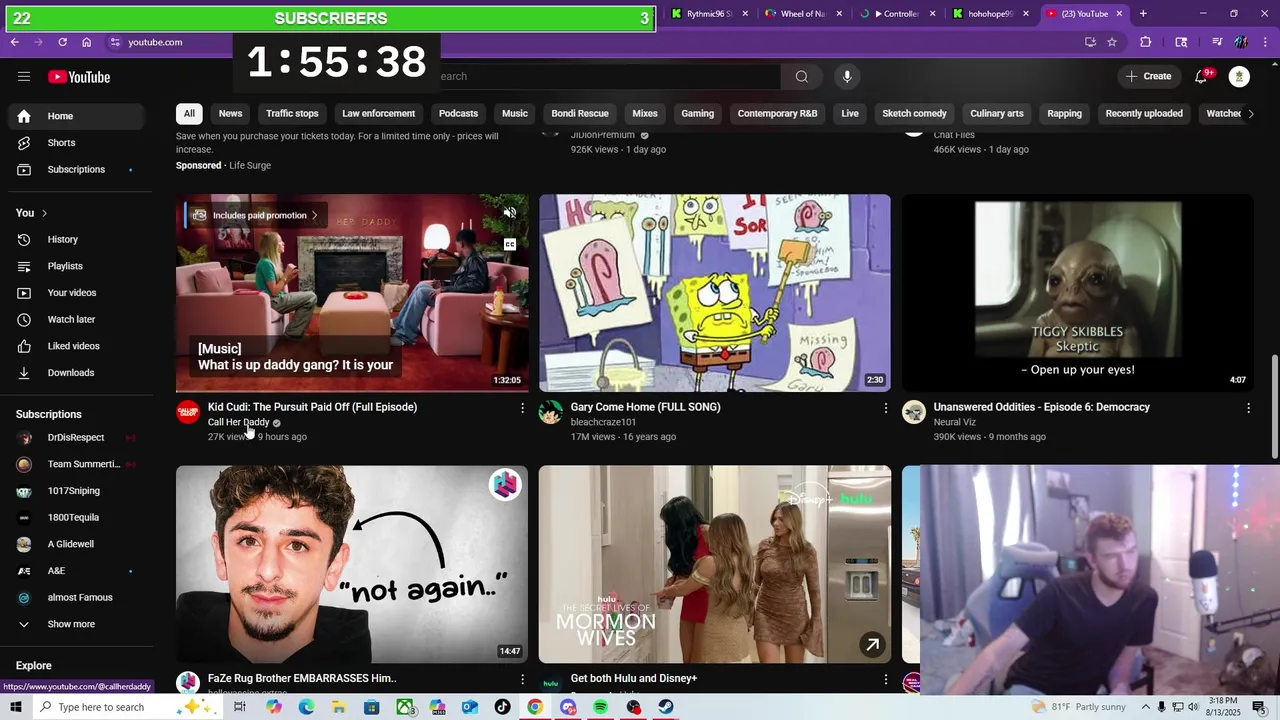Select the Law enforcement filter chip

[x=378, y=114]
